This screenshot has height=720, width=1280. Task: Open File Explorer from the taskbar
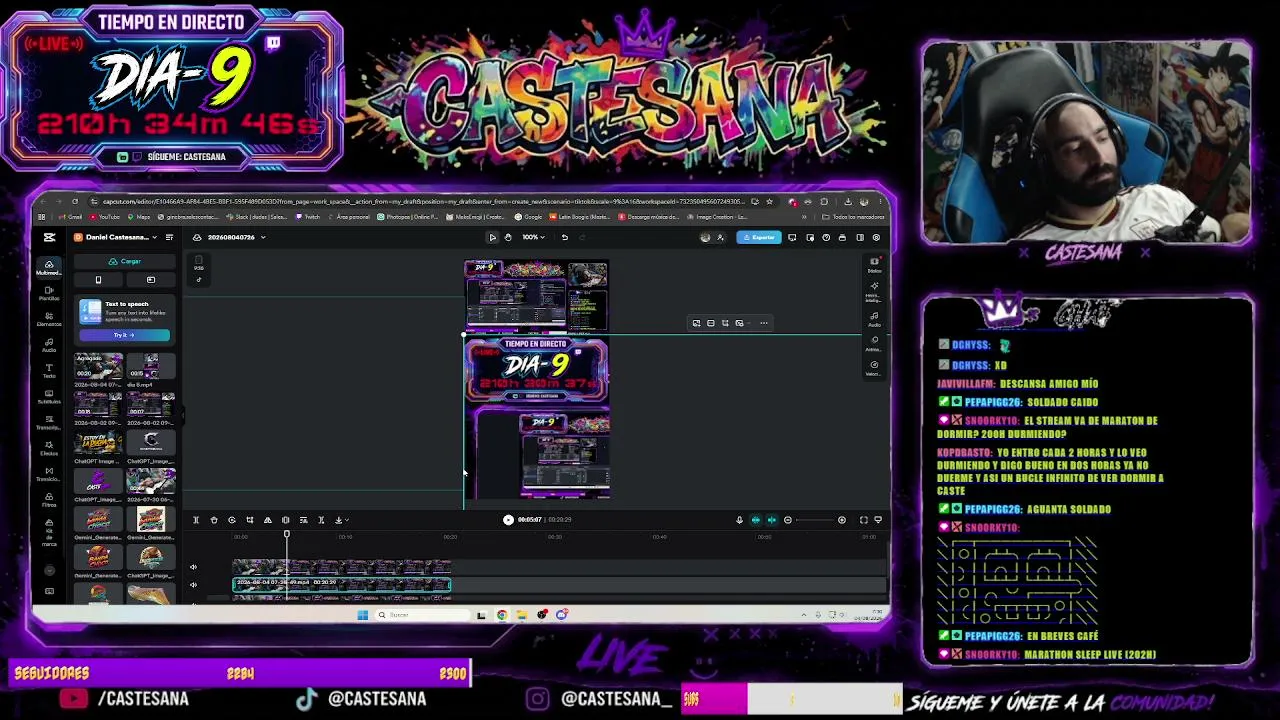(521, 615)
